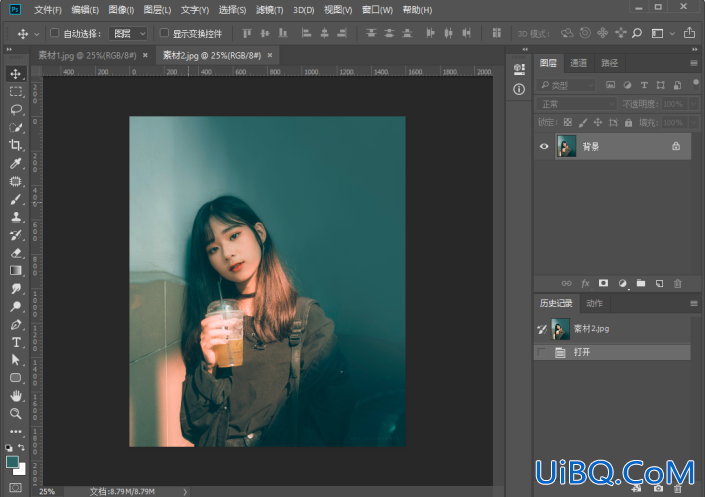Select the Clone Stamp tool

16,217
